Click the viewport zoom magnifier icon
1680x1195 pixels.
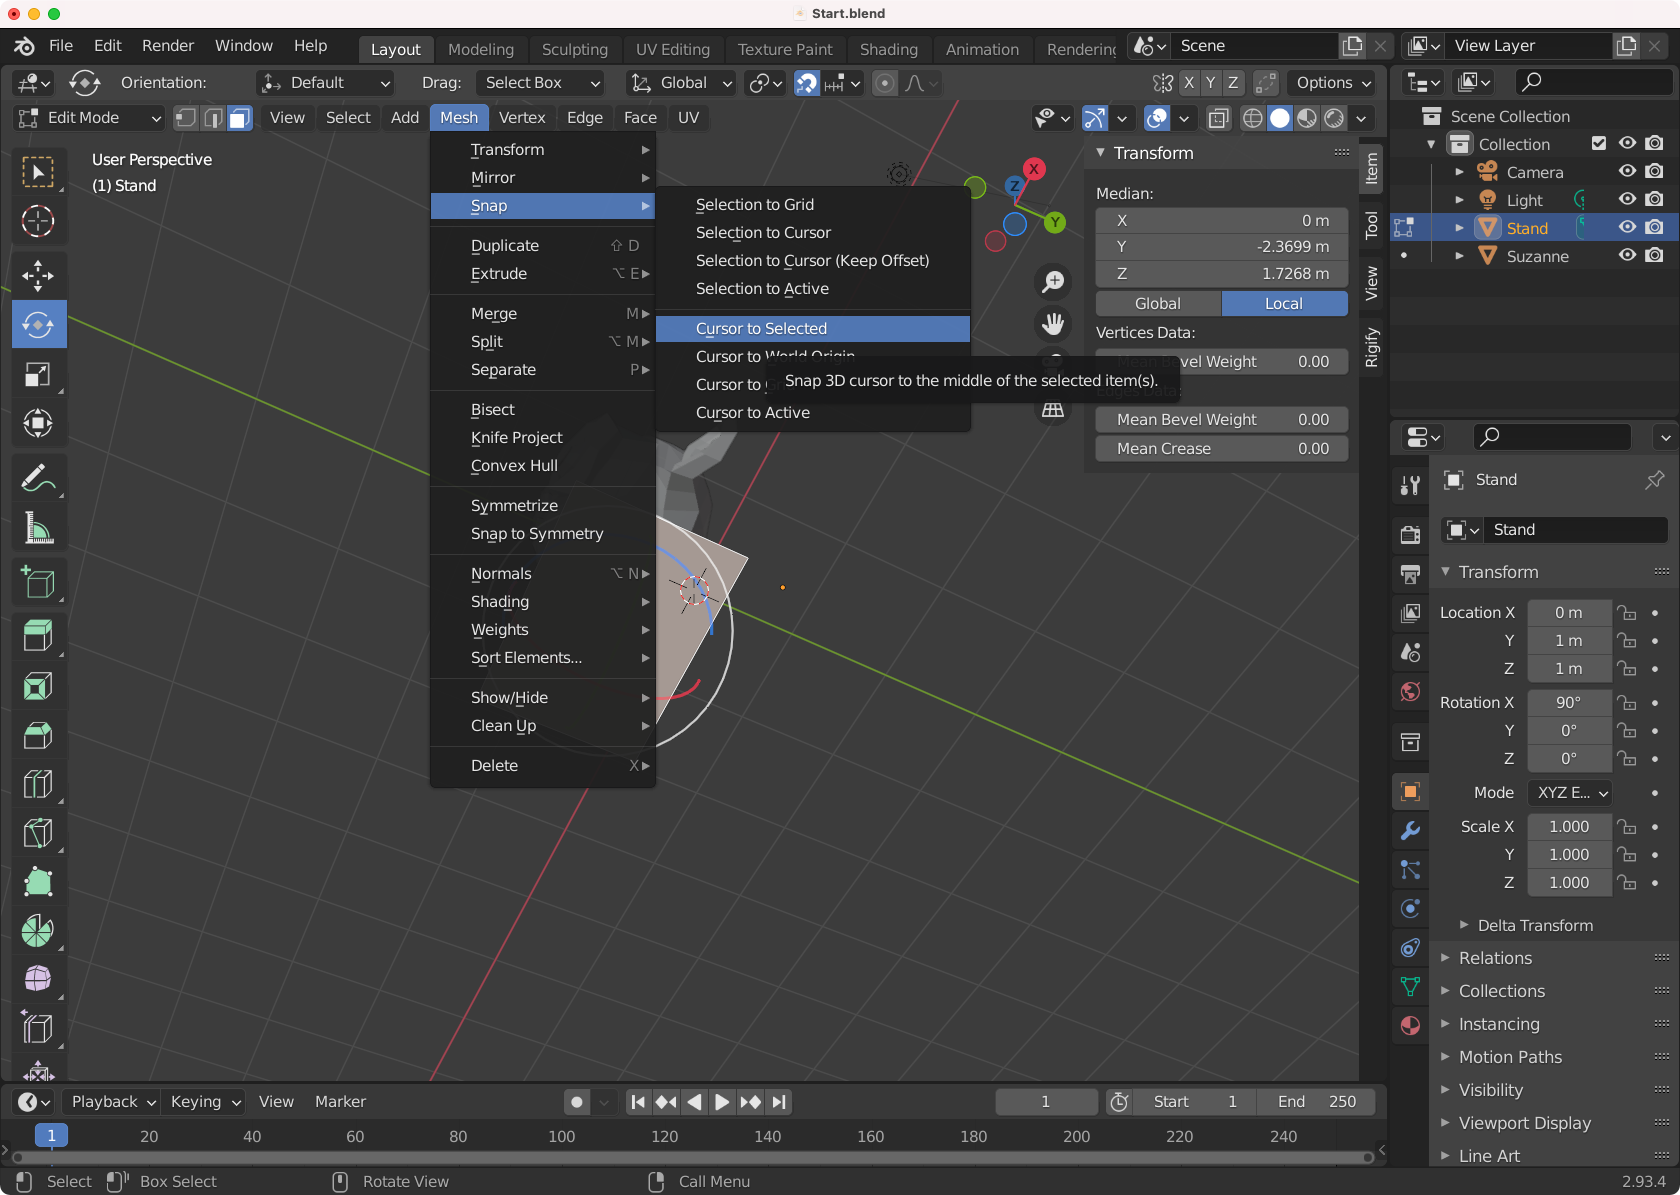(1053, 282)
